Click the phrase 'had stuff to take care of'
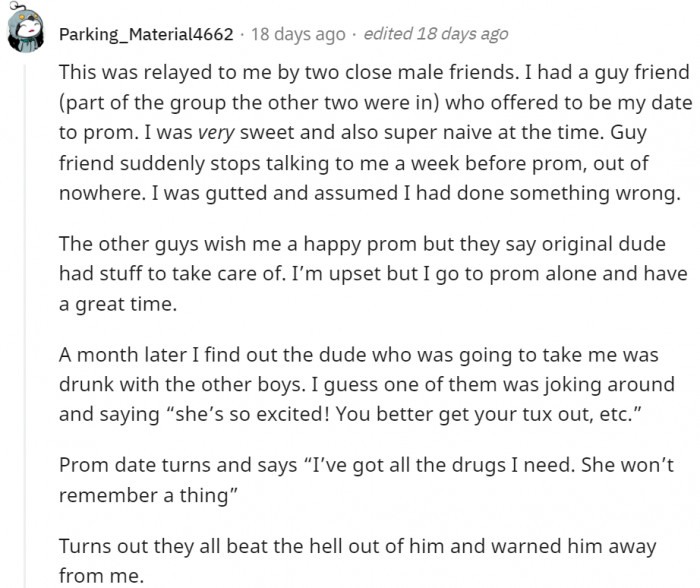Image resolution: width=700 pixels, height=588 pixels. tap(171, 274)
